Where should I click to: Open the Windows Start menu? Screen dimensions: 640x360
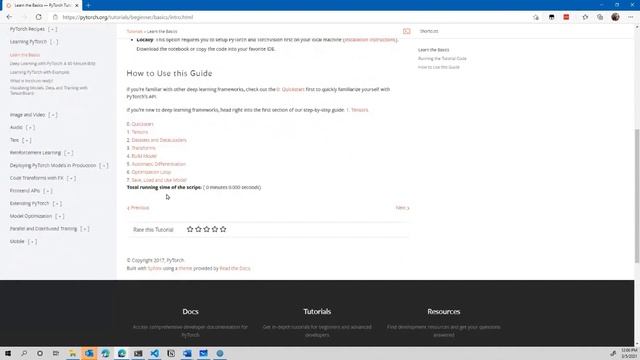[8, 353]
